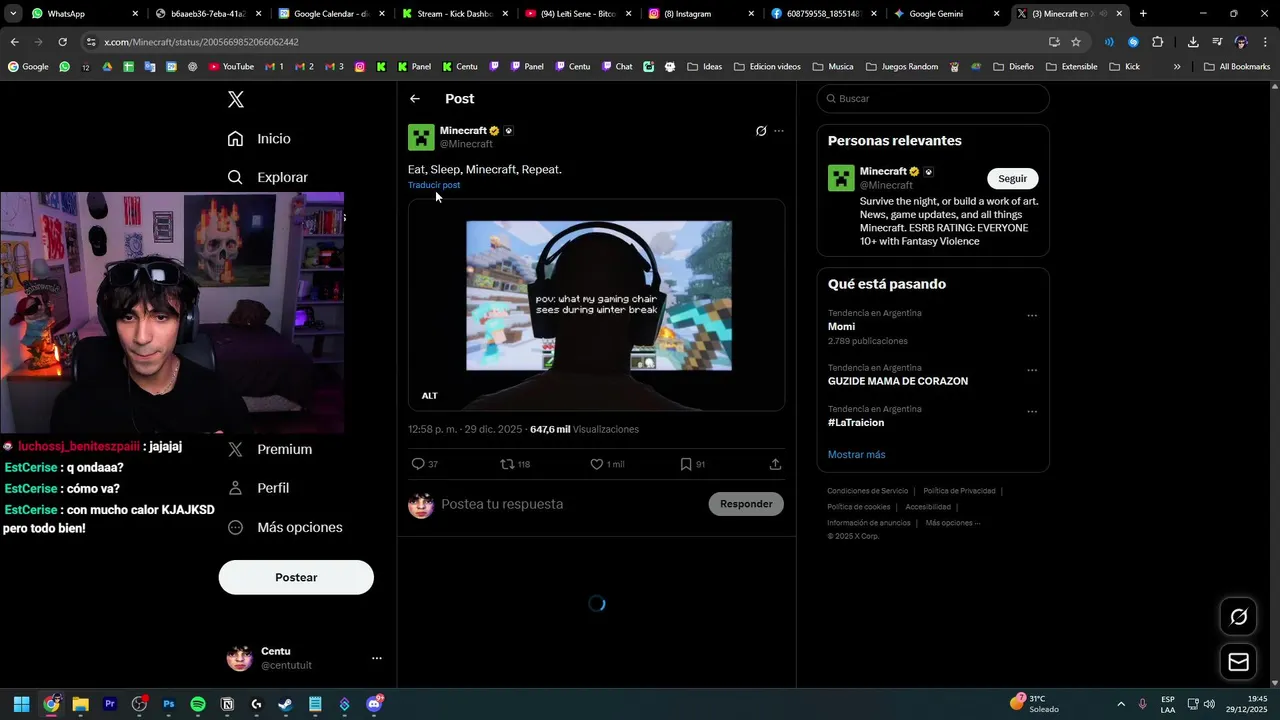Click the X logo in sidebar
This screenshot has height=720, width=1280.
(236, 99)
